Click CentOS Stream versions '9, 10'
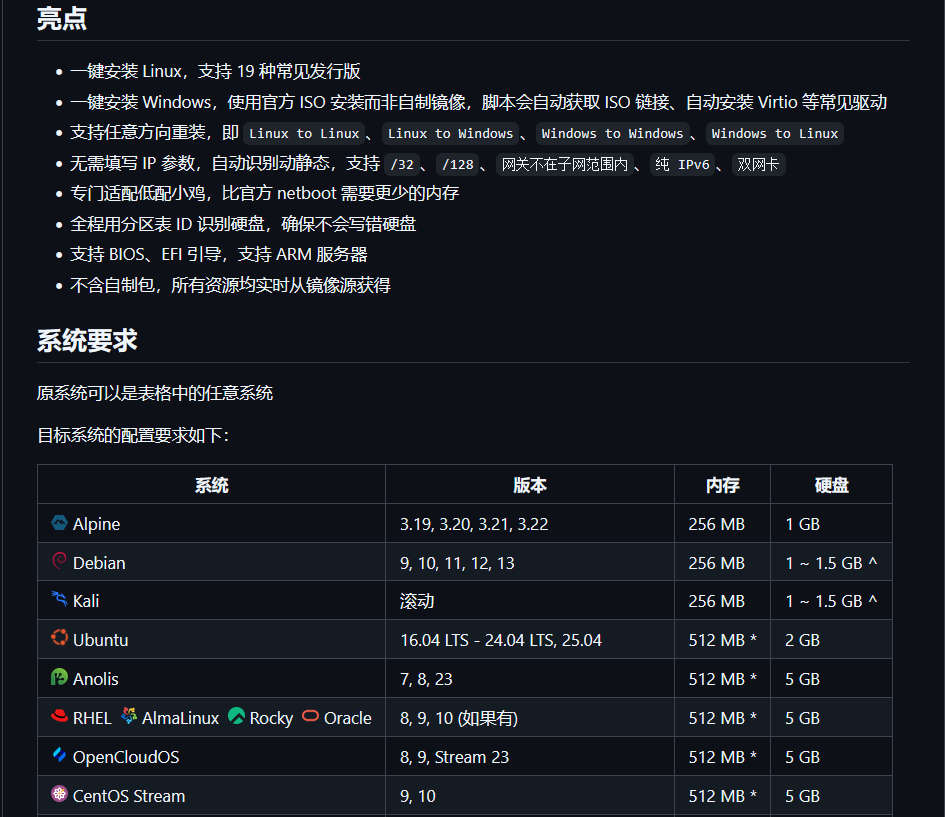Viewport: 945px width, 817px height. click(x=418, y=796)
